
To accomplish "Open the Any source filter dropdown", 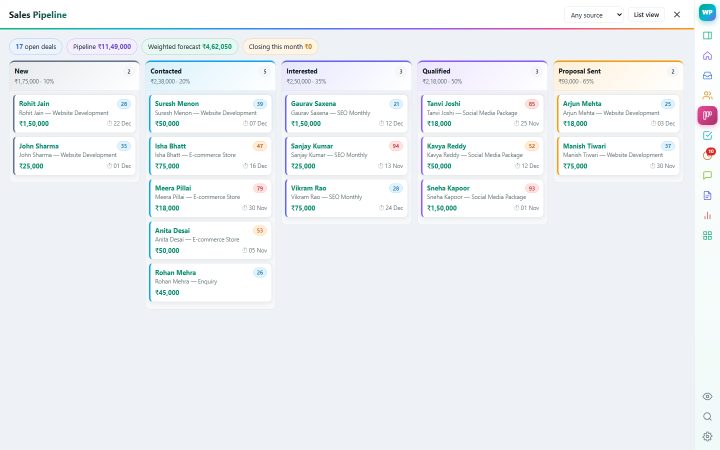I will click(x=594, y=15).
